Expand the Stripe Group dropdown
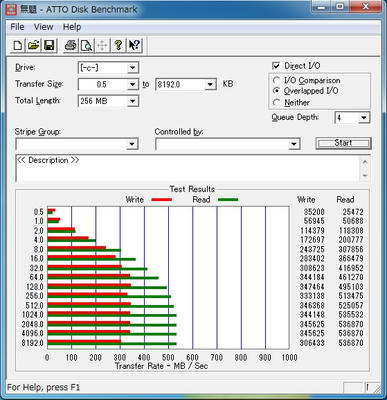387x400 pixels. [x=132, y=144]
